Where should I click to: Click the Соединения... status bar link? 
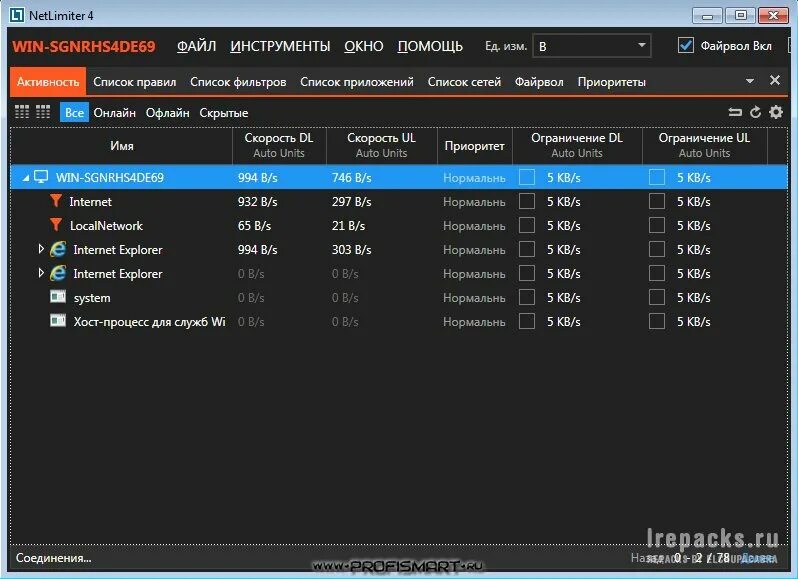54,558
